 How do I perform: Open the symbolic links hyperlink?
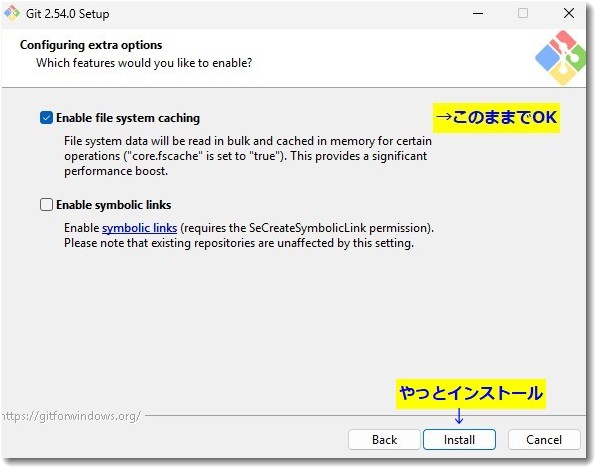(139, 228)
